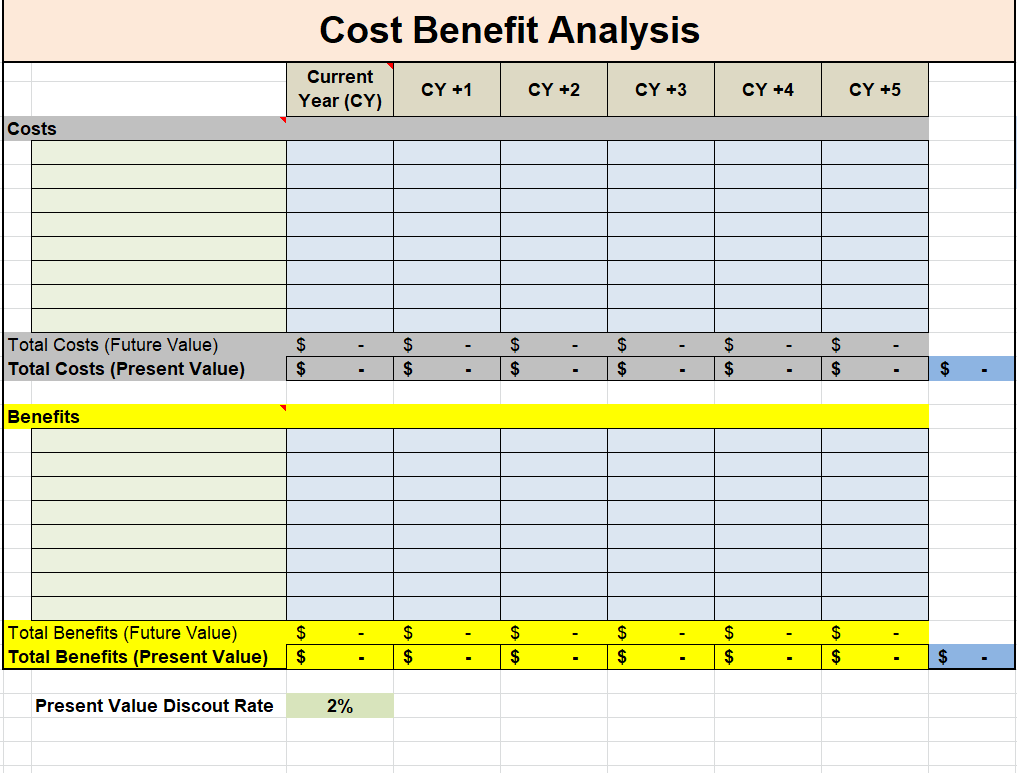Viewport: 1017px width, 773px height.
Task: Select the Total Costs (Present Value) label
Action: 126,369
